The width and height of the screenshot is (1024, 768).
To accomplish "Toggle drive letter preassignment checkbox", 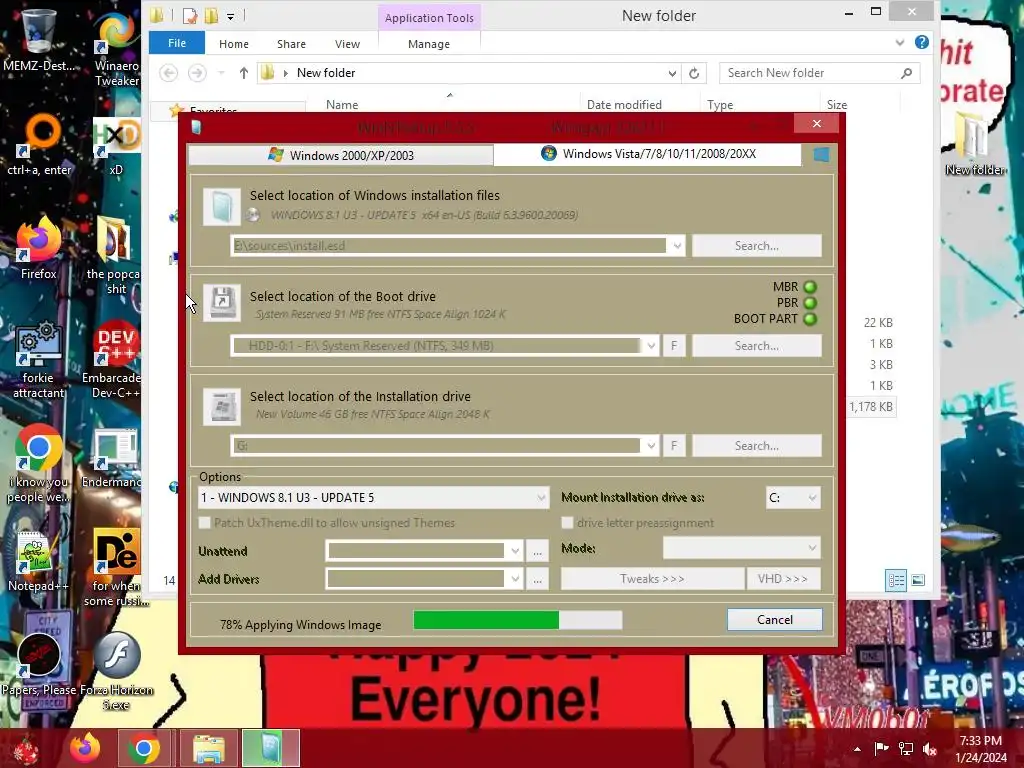I will pos(567,522).
